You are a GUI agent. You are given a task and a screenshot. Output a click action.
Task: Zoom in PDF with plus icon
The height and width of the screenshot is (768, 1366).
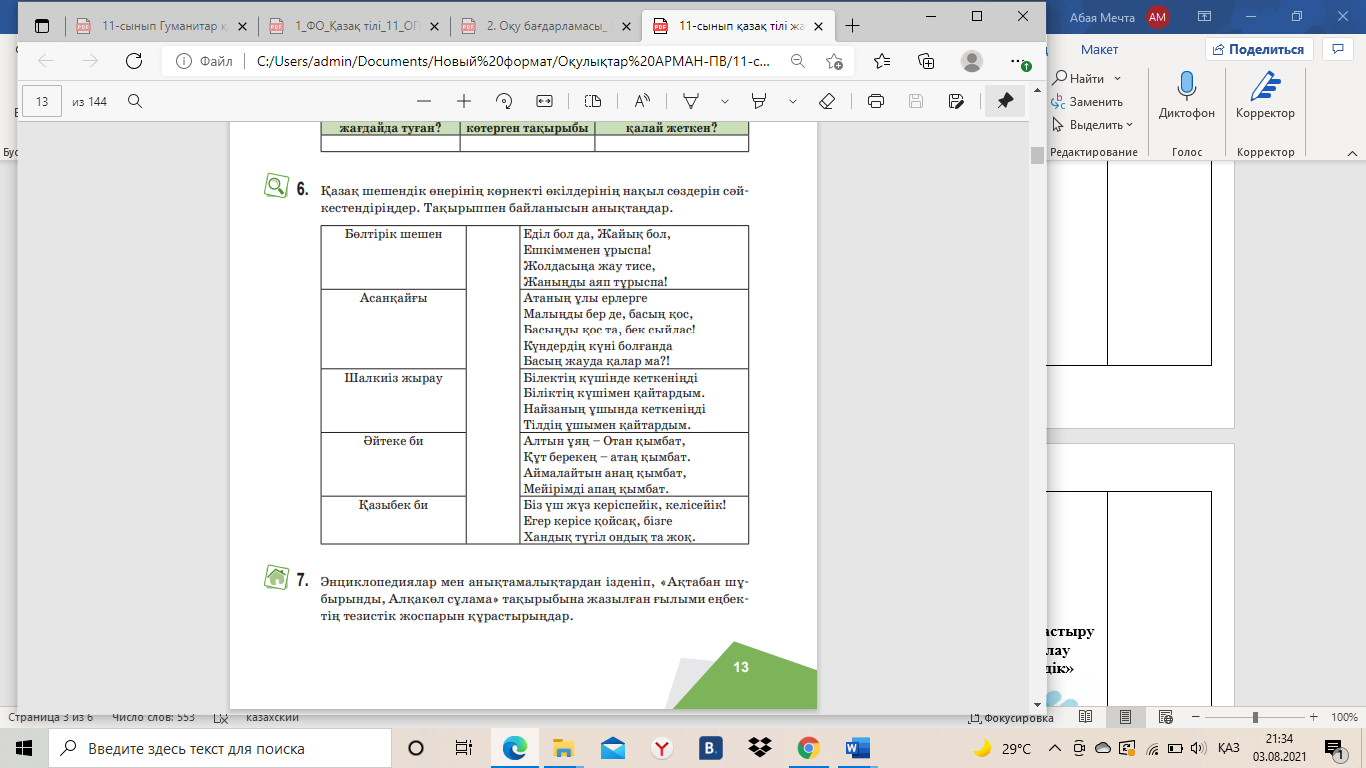coord(464,101)
